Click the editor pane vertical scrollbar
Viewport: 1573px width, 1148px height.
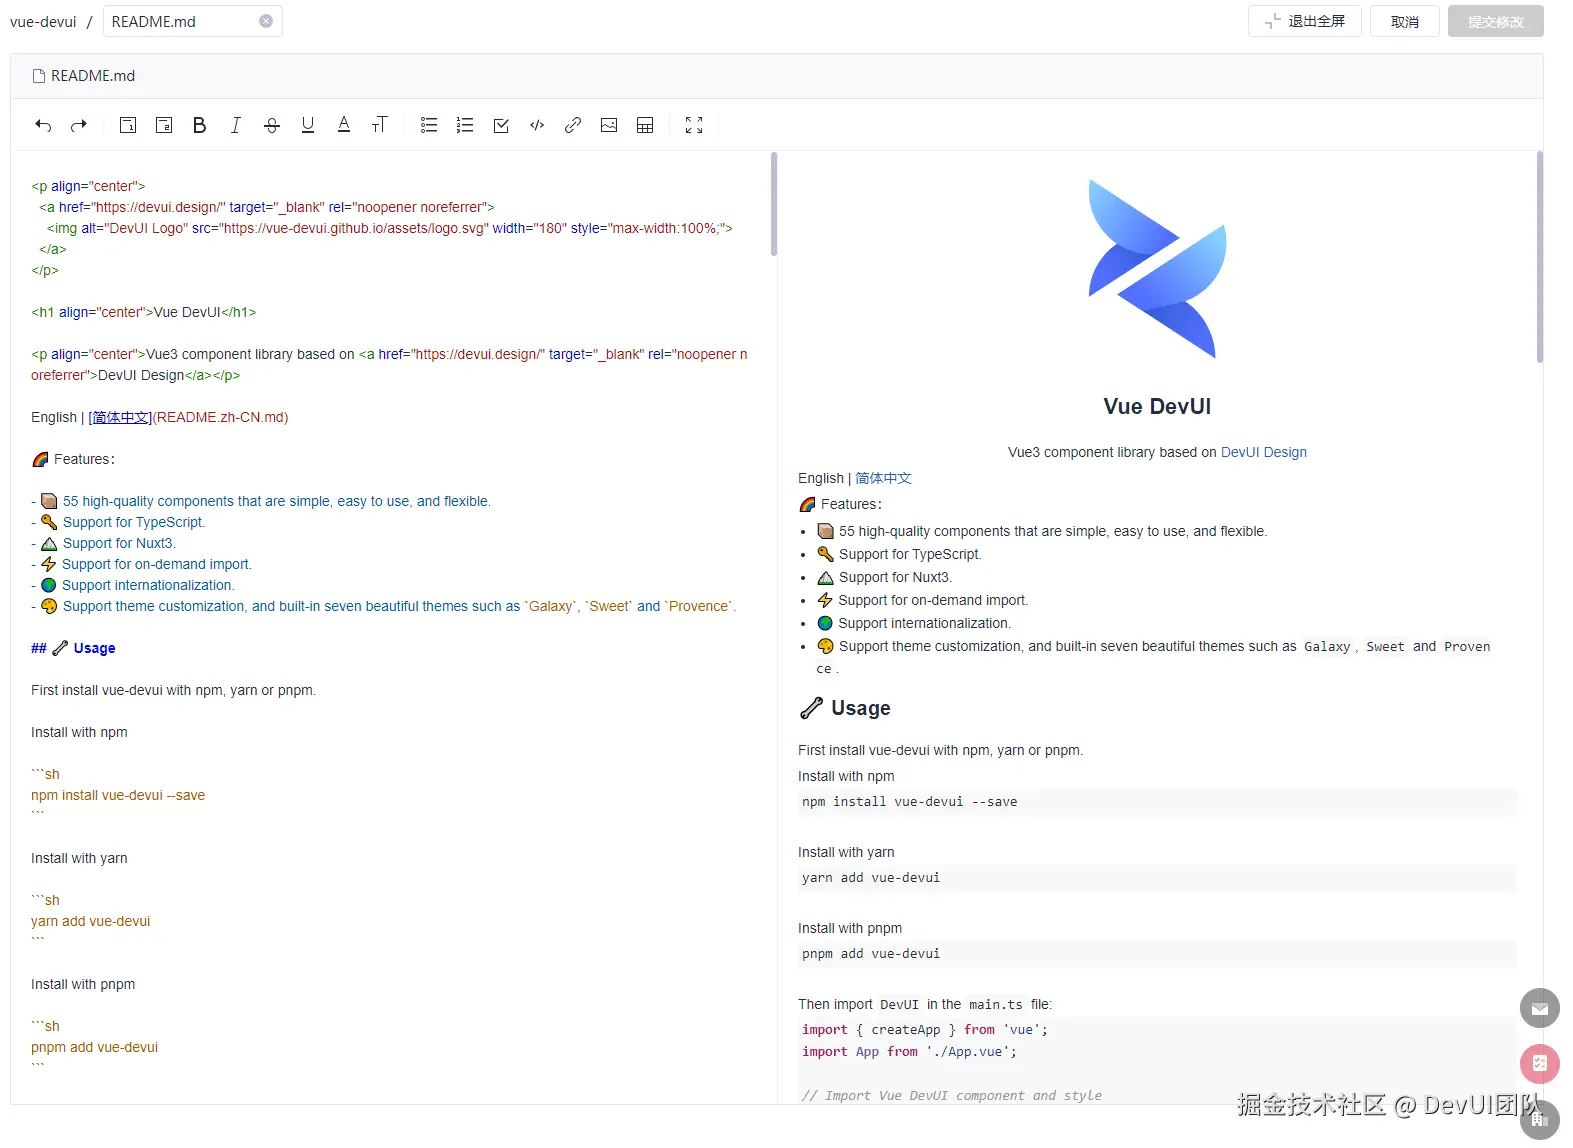(774, 204)
